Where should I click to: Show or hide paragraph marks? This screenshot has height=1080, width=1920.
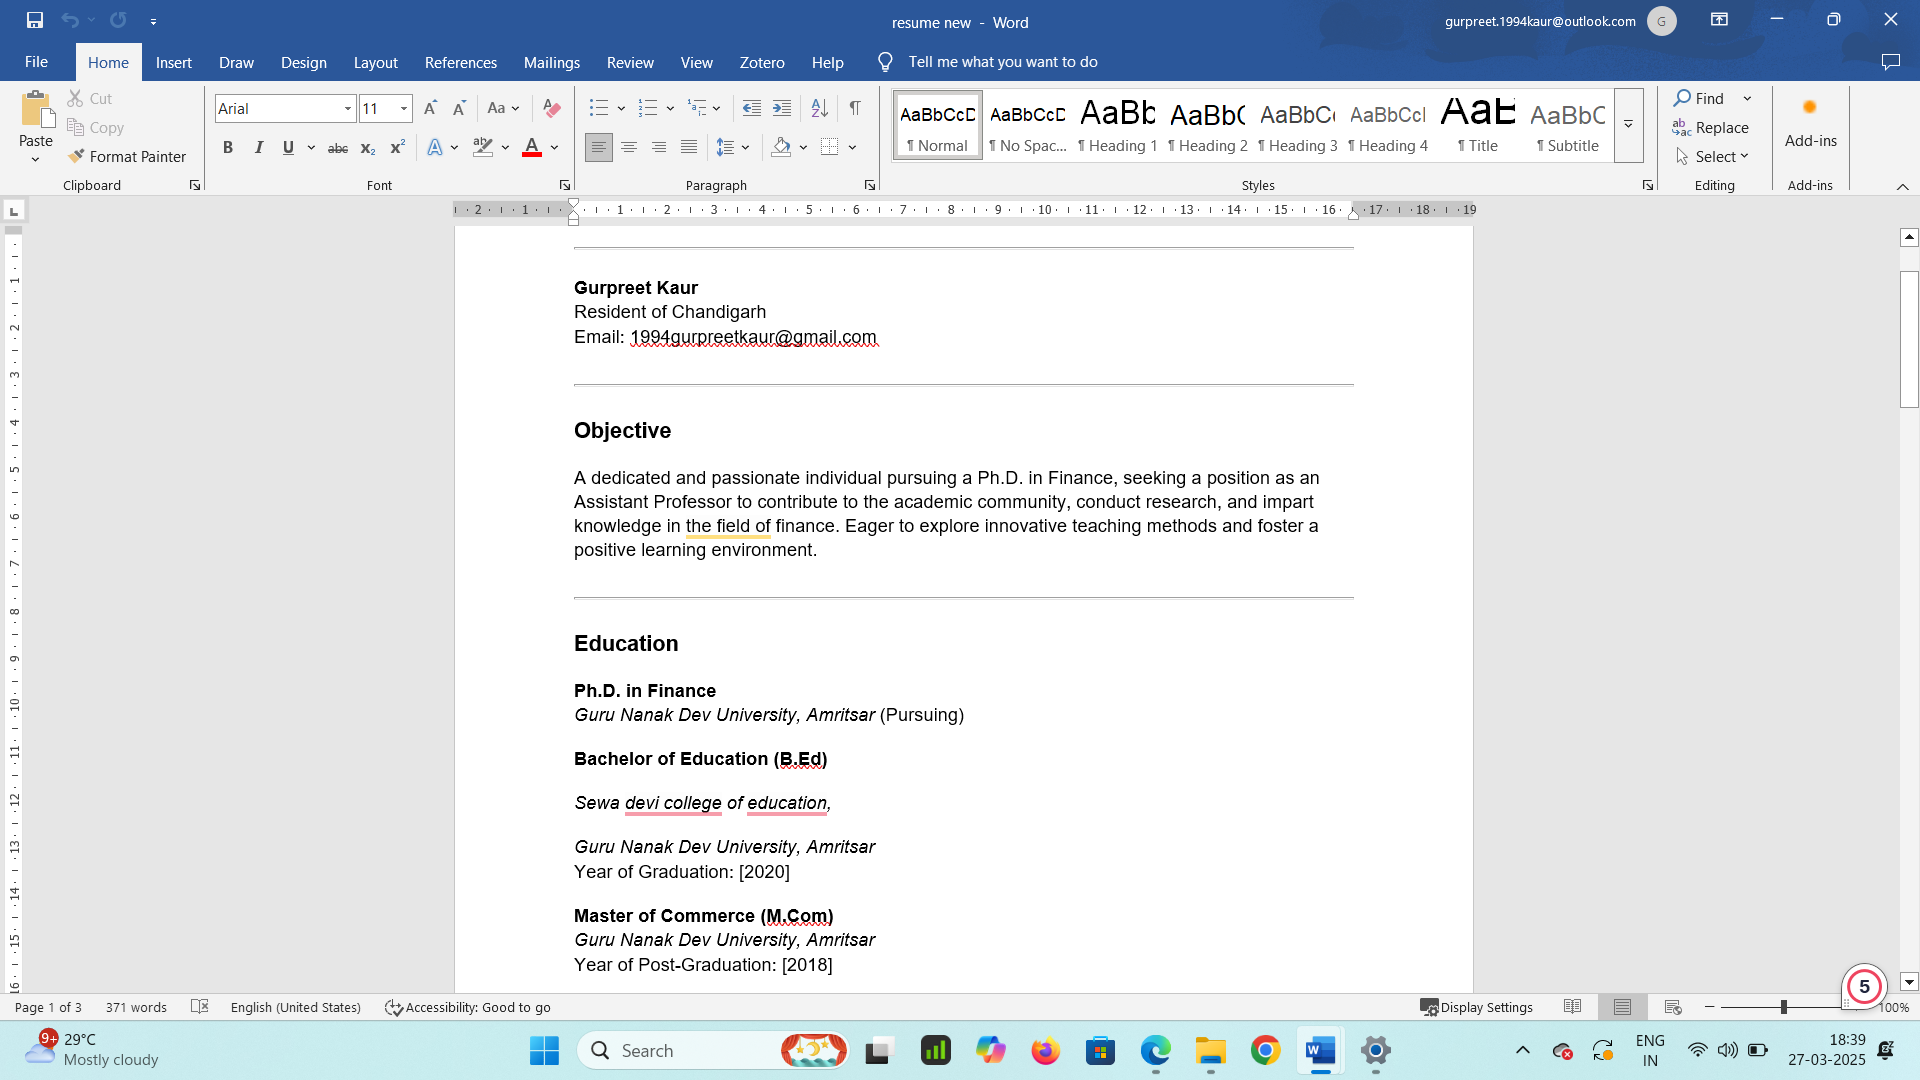click(x=855, y=108)
